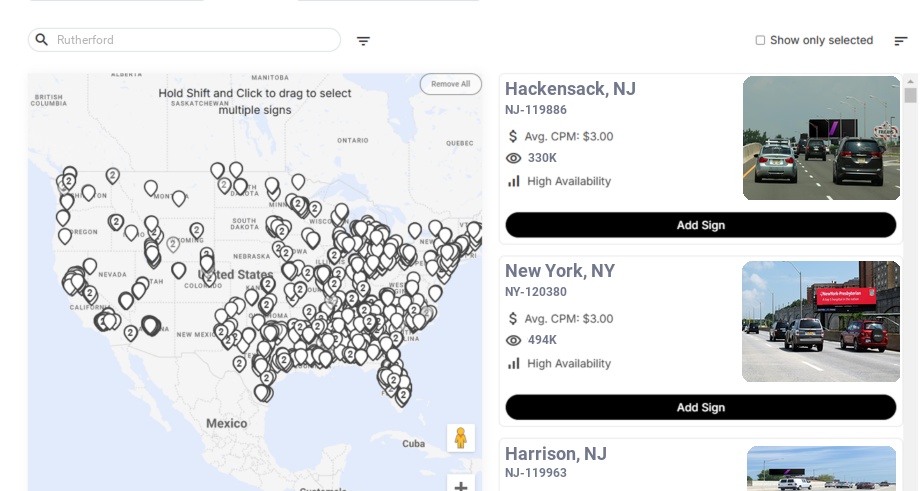This screenshot has height=491, width=920.
Task: Enable the Show only selected checkbox
Action: [x=760, y=41]
